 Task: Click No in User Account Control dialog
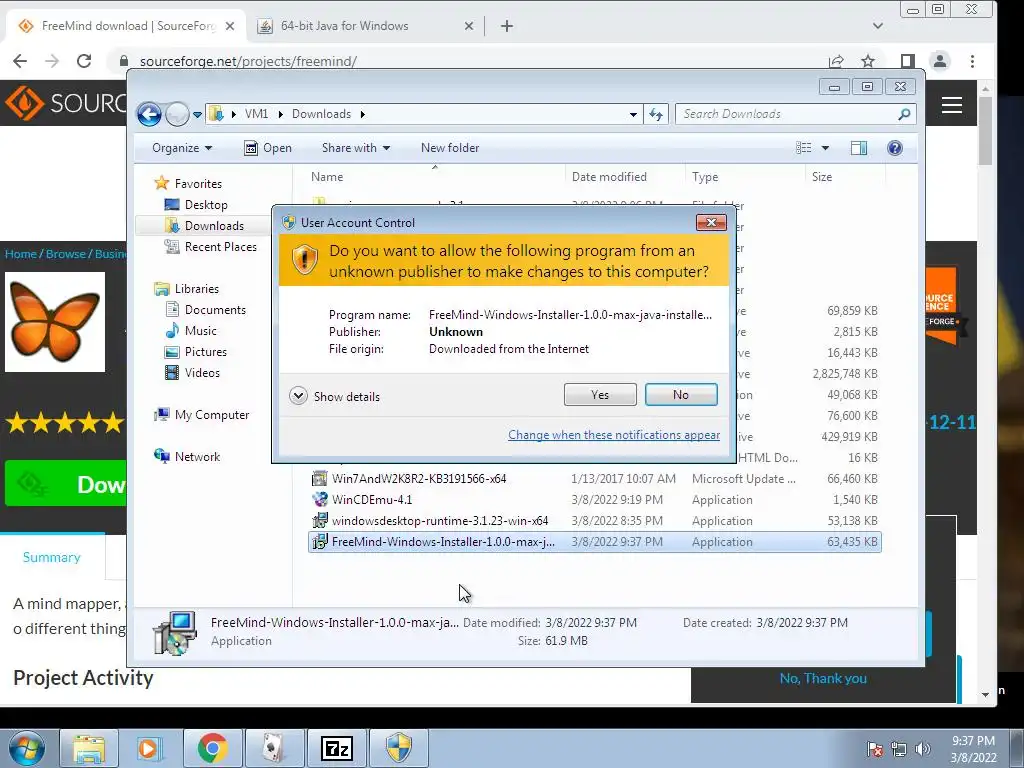[680, 394]
